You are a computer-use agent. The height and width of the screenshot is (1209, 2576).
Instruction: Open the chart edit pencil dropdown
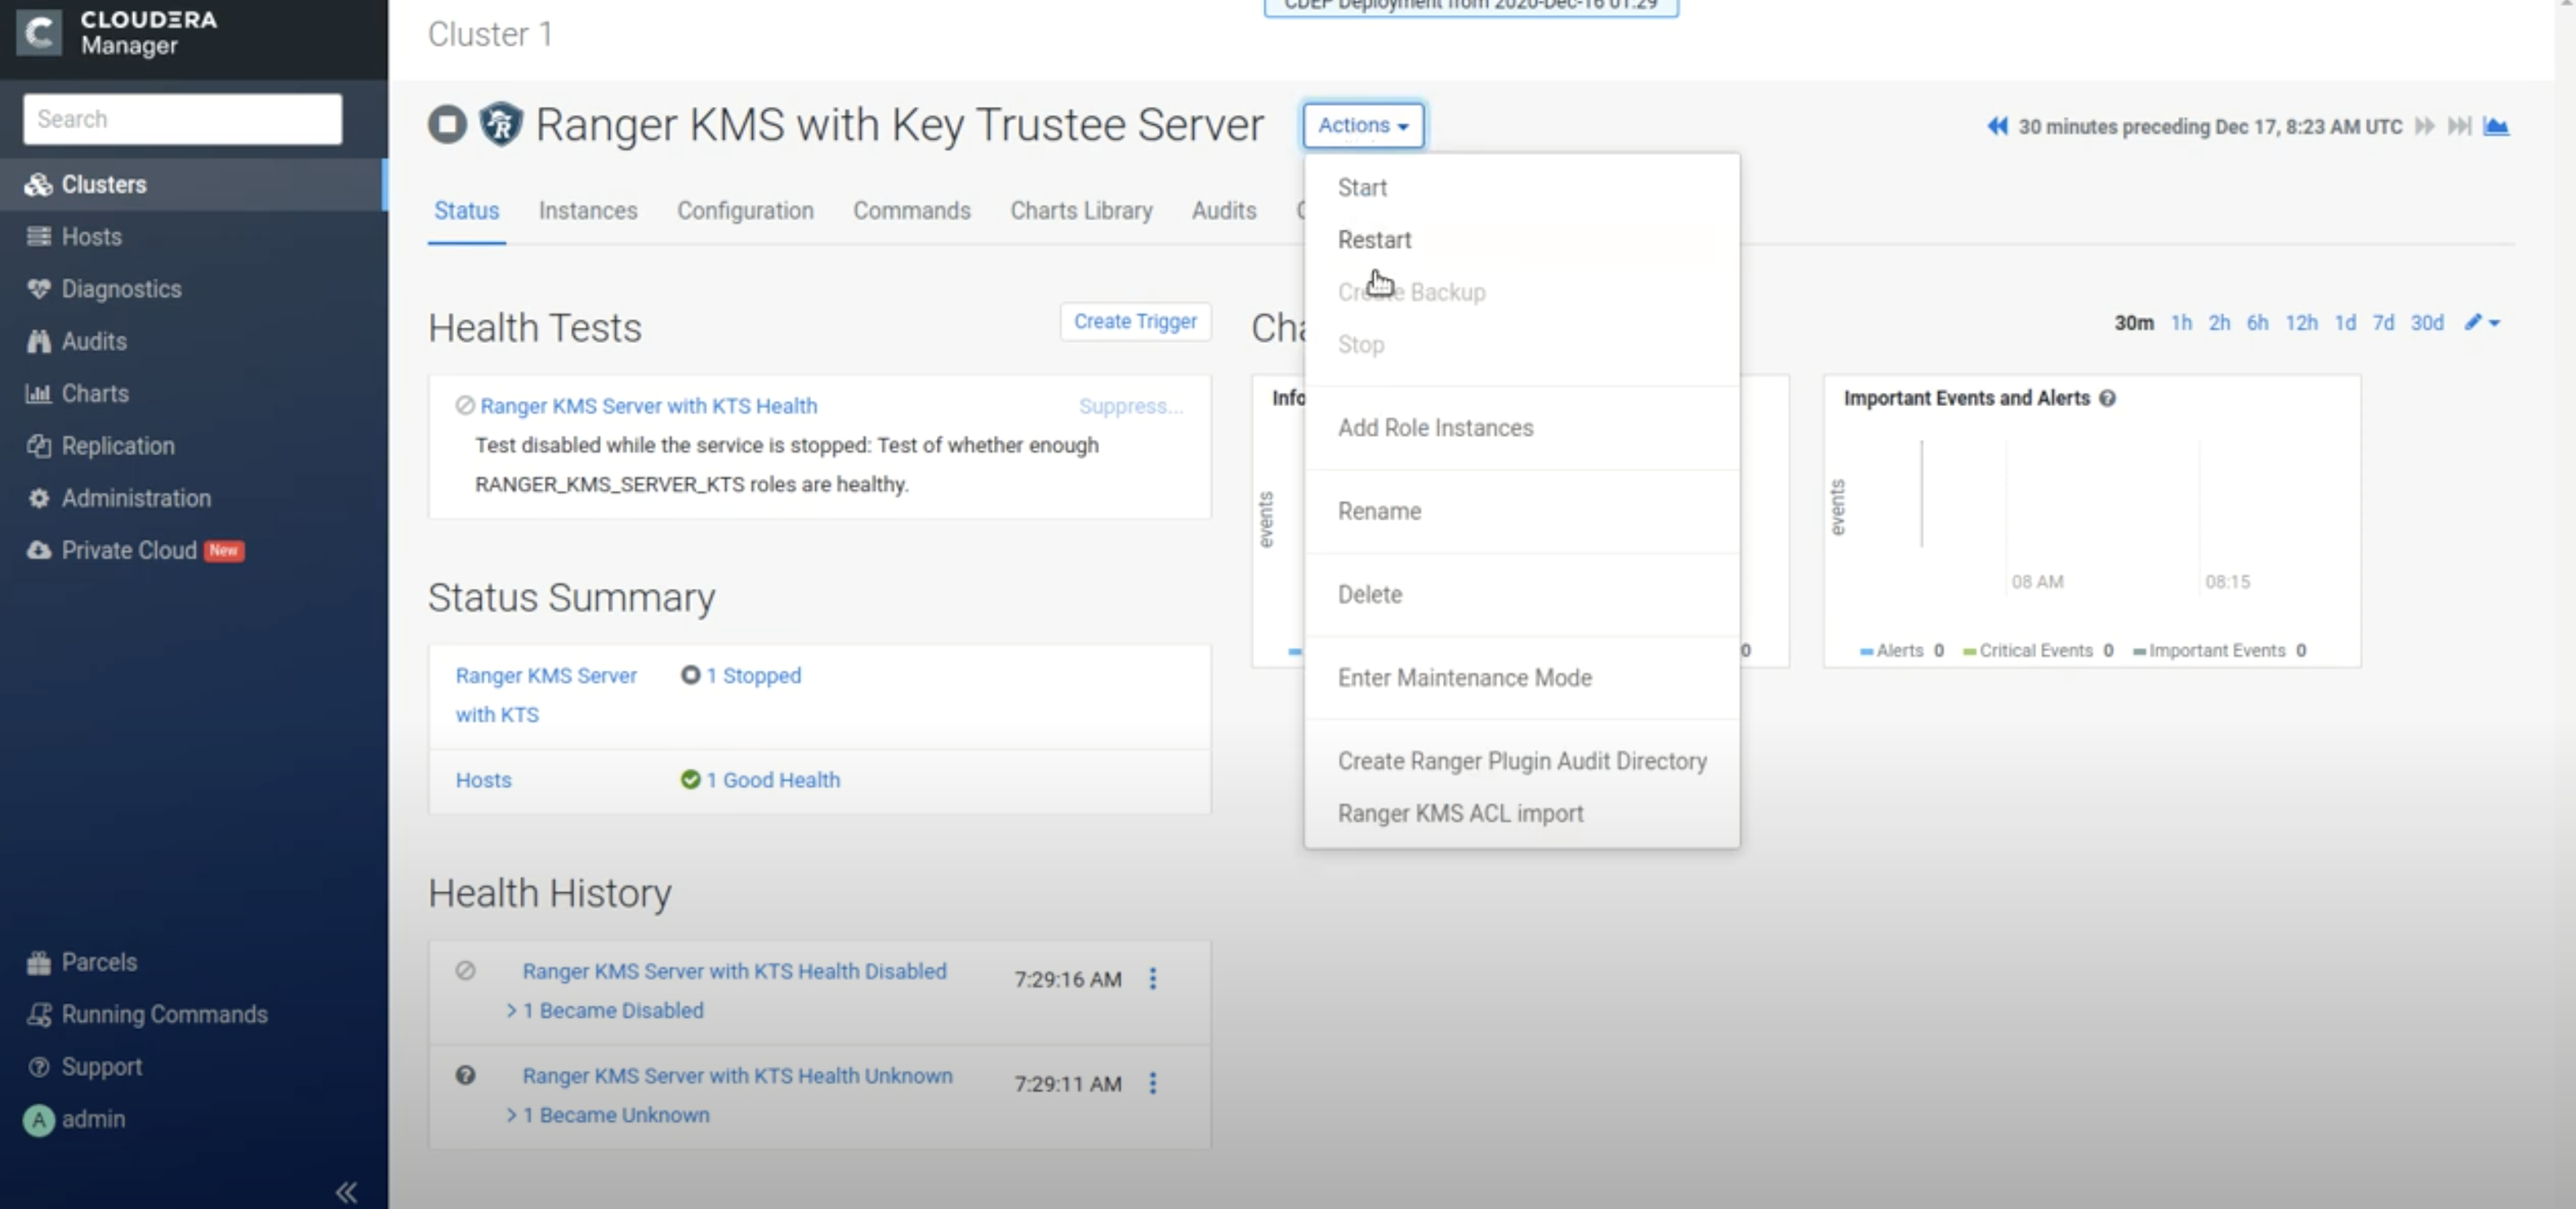(2482, 322)
